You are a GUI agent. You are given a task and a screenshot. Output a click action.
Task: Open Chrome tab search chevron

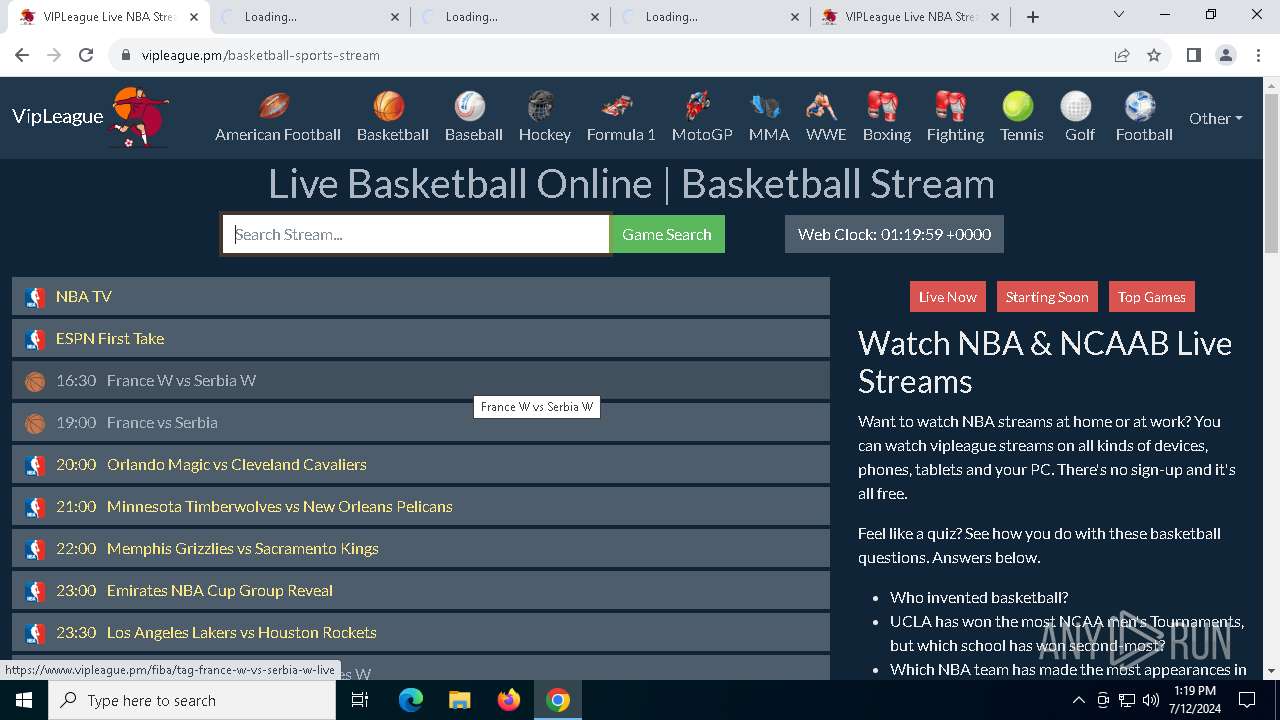pos(1119,15)
